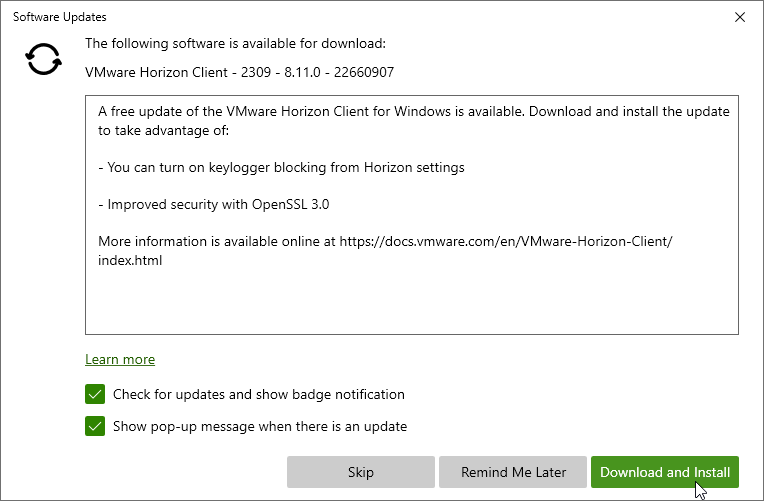
Task: Close the Software Updates dialog
Action: coord(740,17)
